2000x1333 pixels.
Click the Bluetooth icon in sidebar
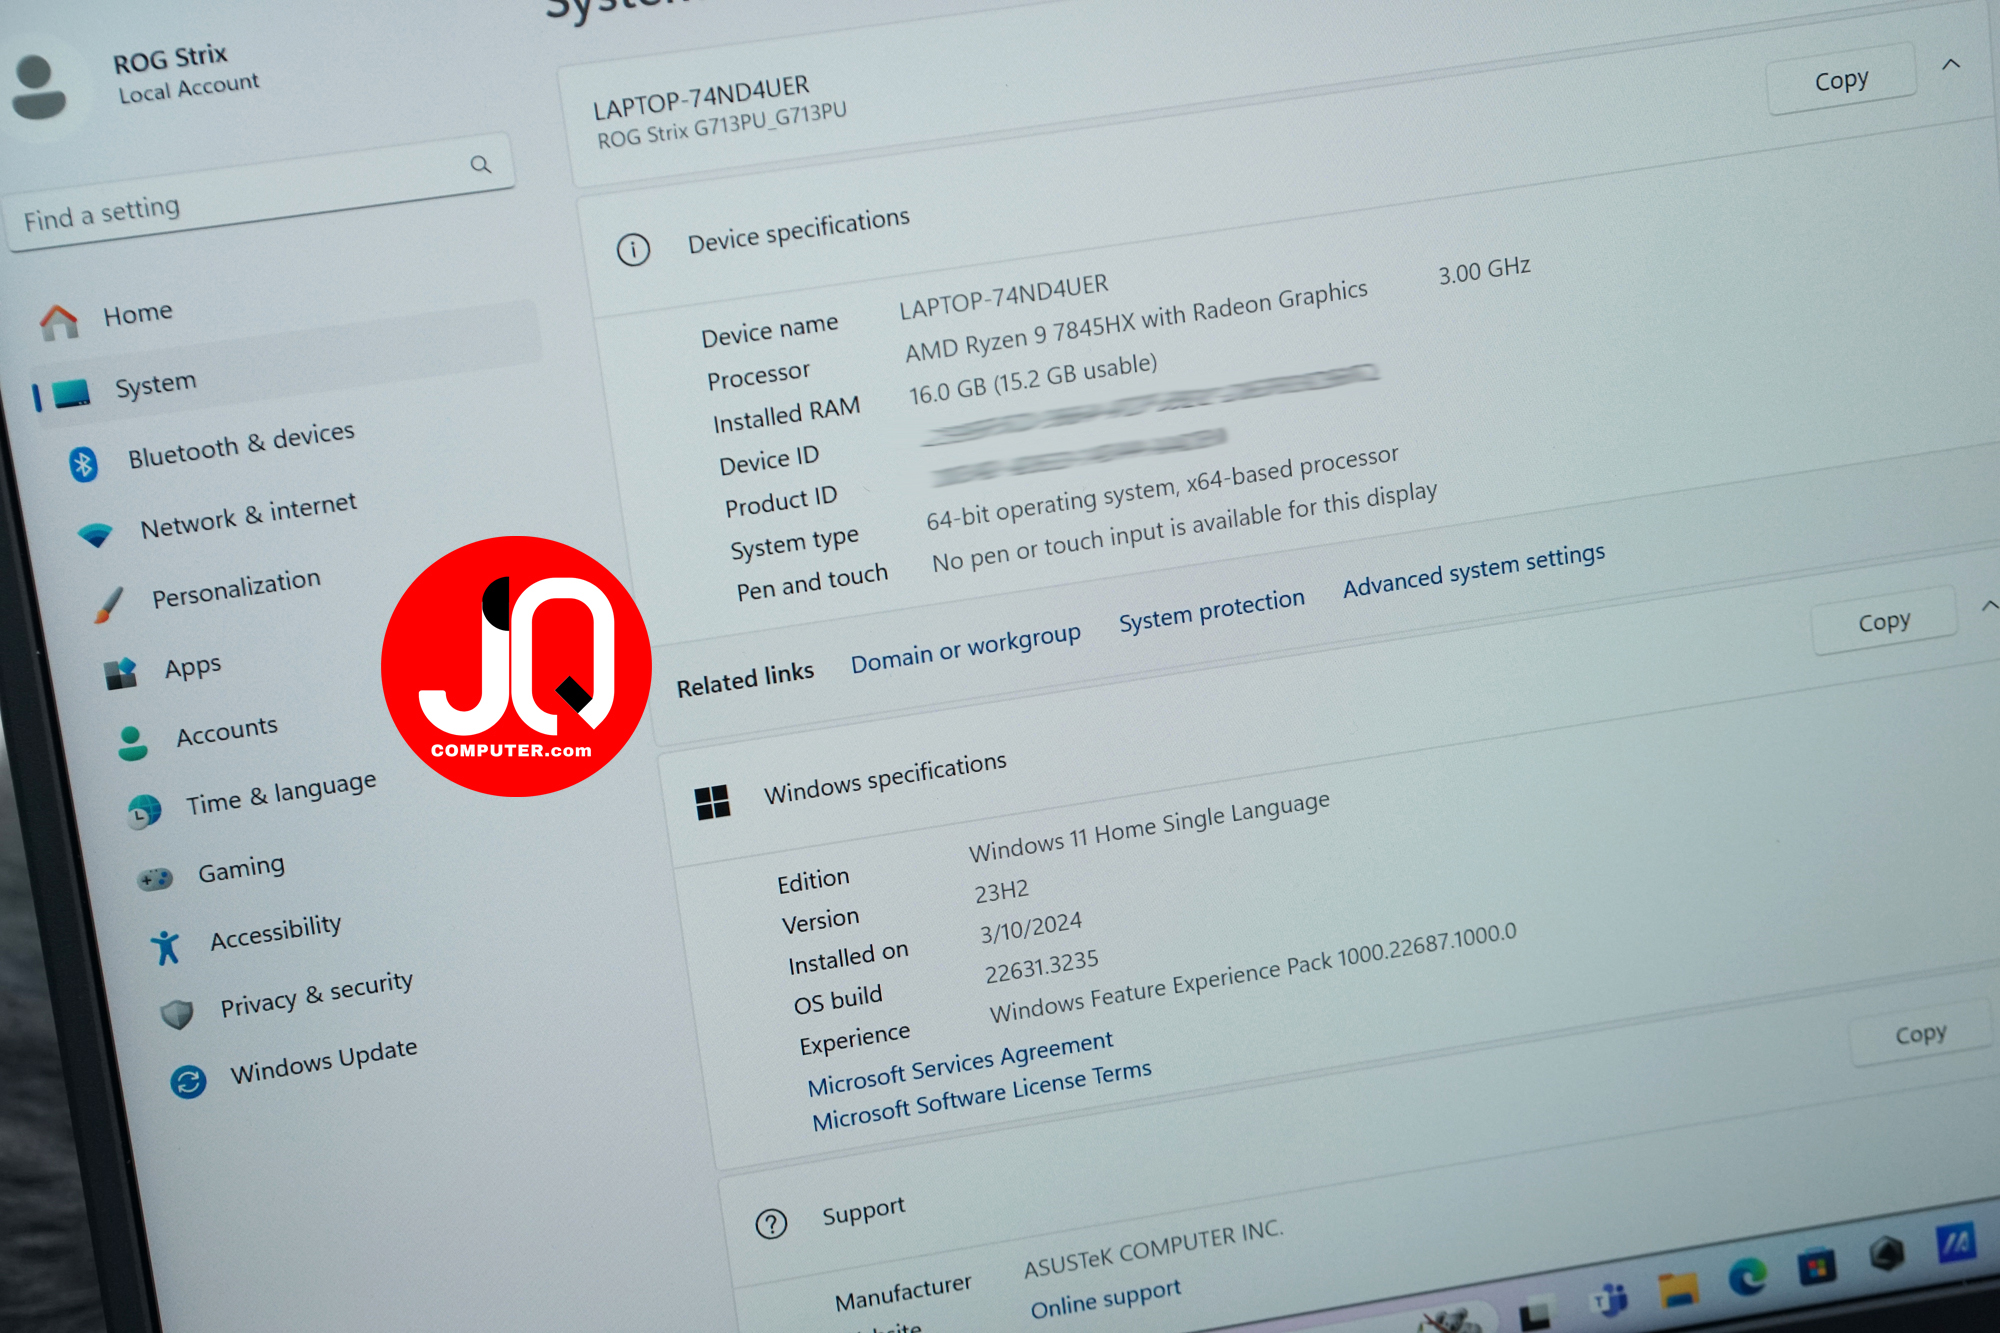tap(84, 464)
